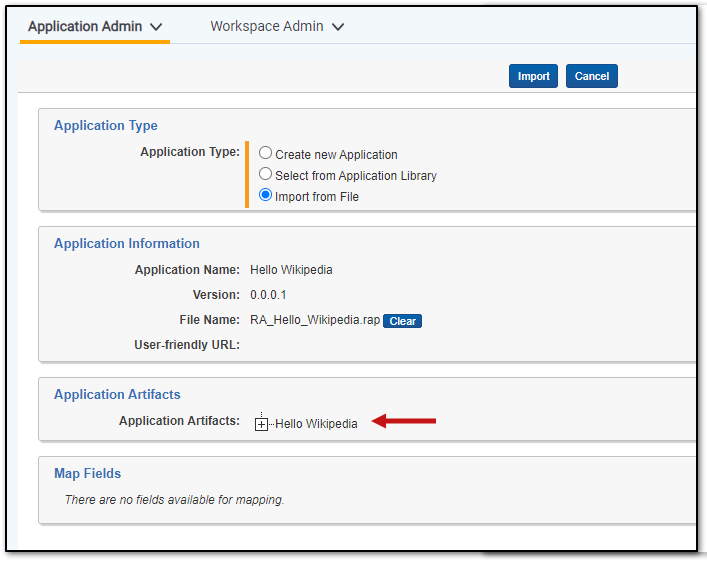Click the File Name label
Viewport: 707px width, 561px height.
tap(210, 320)
